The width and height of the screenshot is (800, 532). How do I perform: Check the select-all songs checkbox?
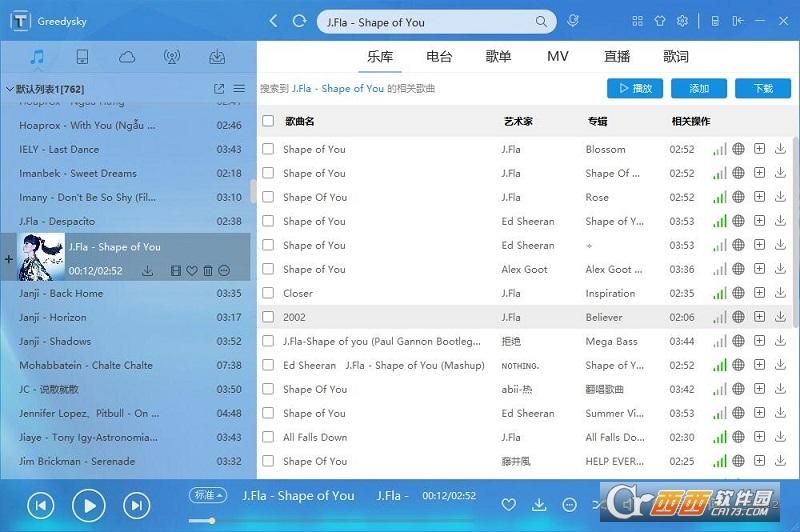pyautogui.click(x=268, y=121)
